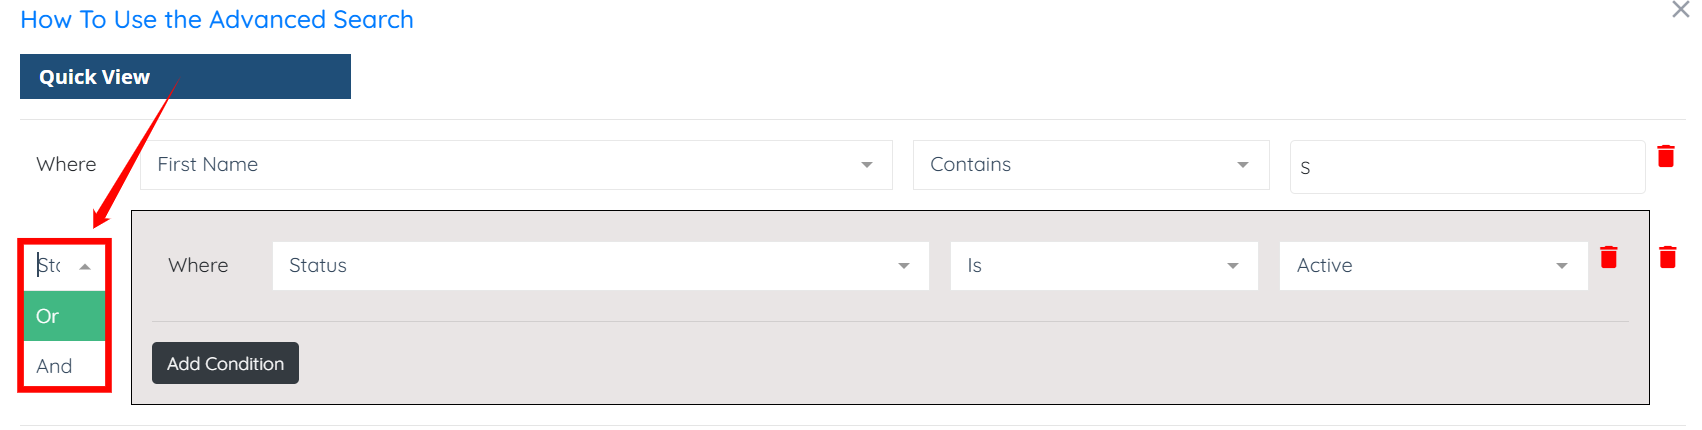Image resolution: width=1702 pixels, height=430 pixels.
Task: Delete the grouped condition using the outermost trash icon
Action: point(1668,258)
